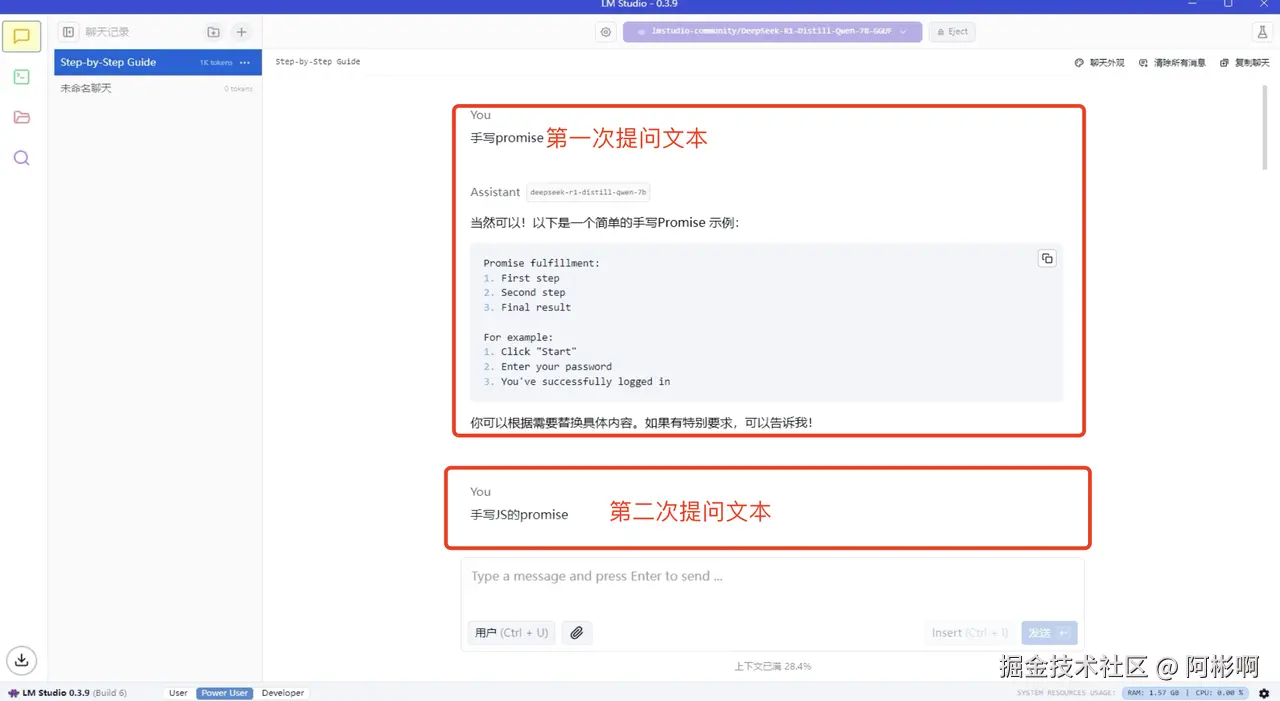This screenshot has width=1280, height=701.
Task: Select the Discover magnifier icon
Action: [21, 157]
